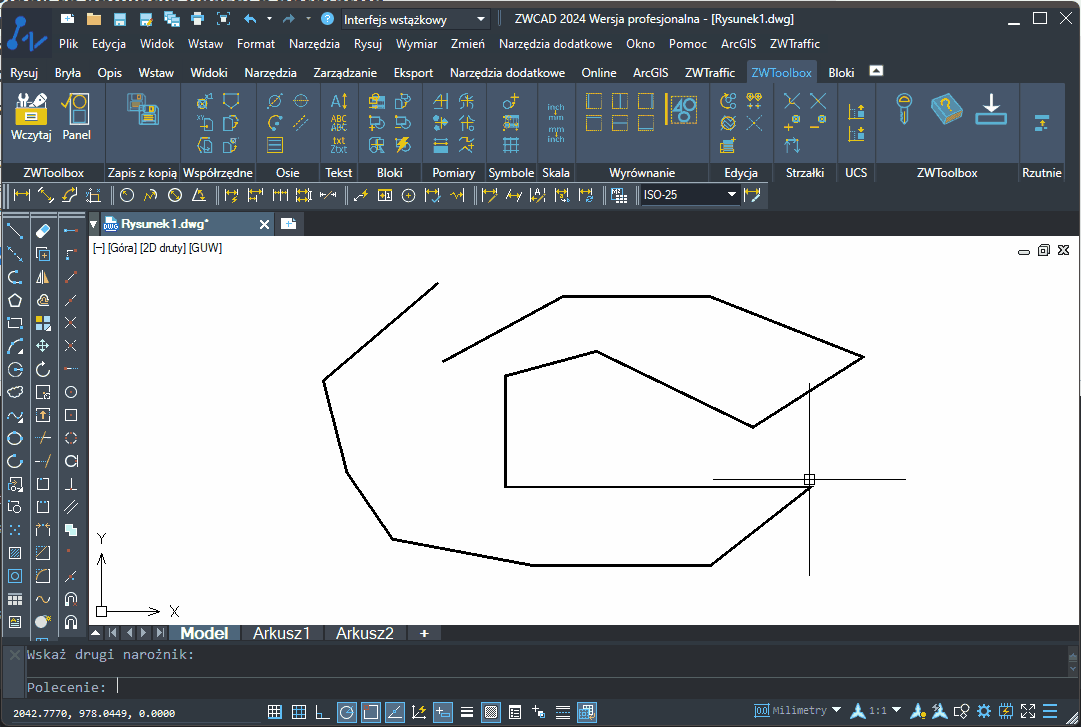Click the Angular dimension icon
1081x727 pixels.
click(x=199, y=196)
